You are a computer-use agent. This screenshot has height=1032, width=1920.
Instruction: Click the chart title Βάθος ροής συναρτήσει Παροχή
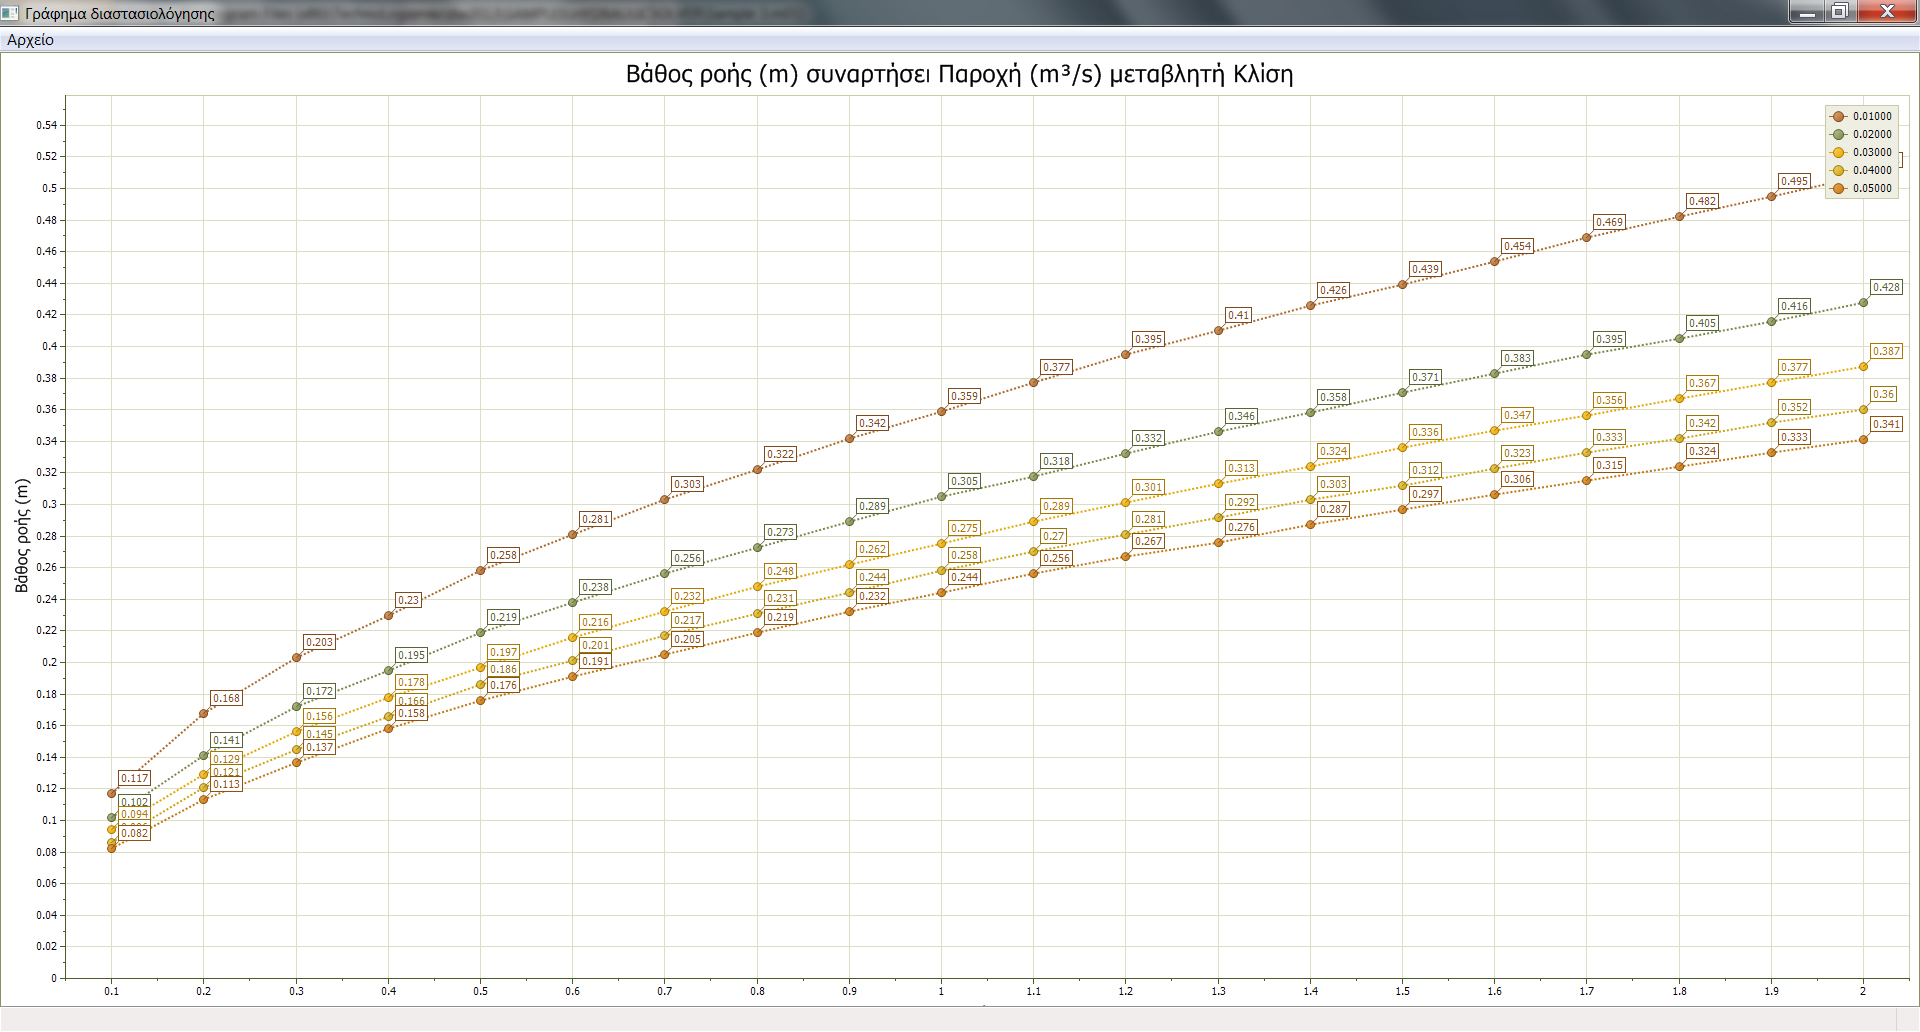tap(959, 75)
